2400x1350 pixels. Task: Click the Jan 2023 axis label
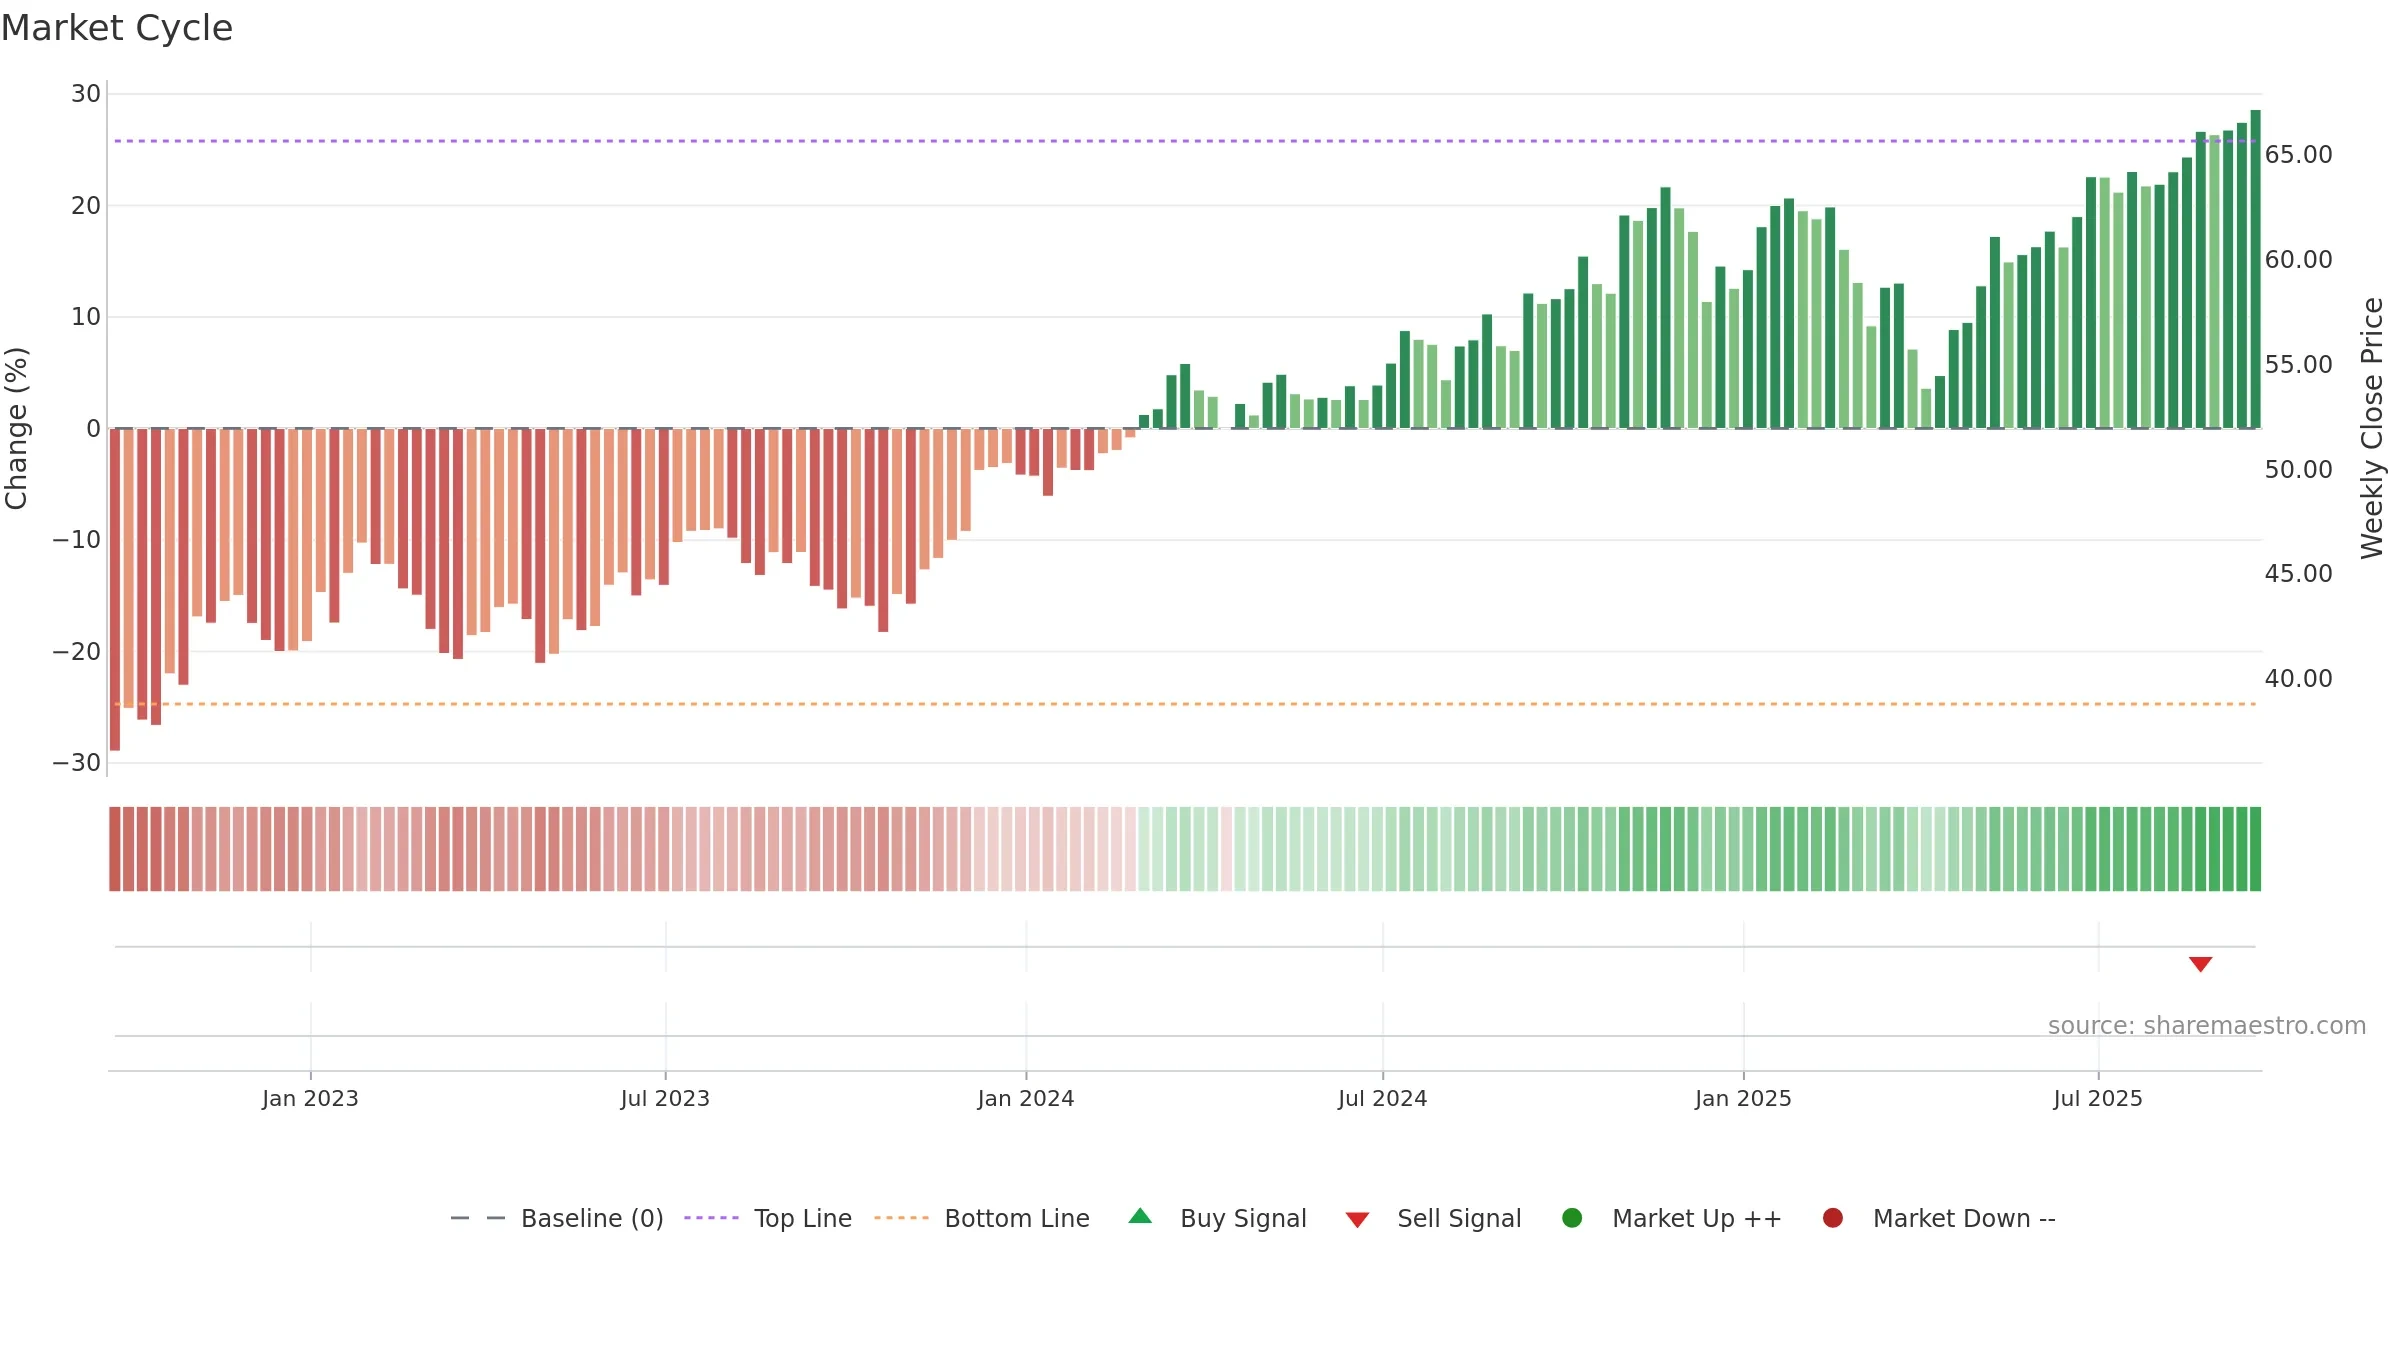pyautogui.click(x=310, y=1099)
